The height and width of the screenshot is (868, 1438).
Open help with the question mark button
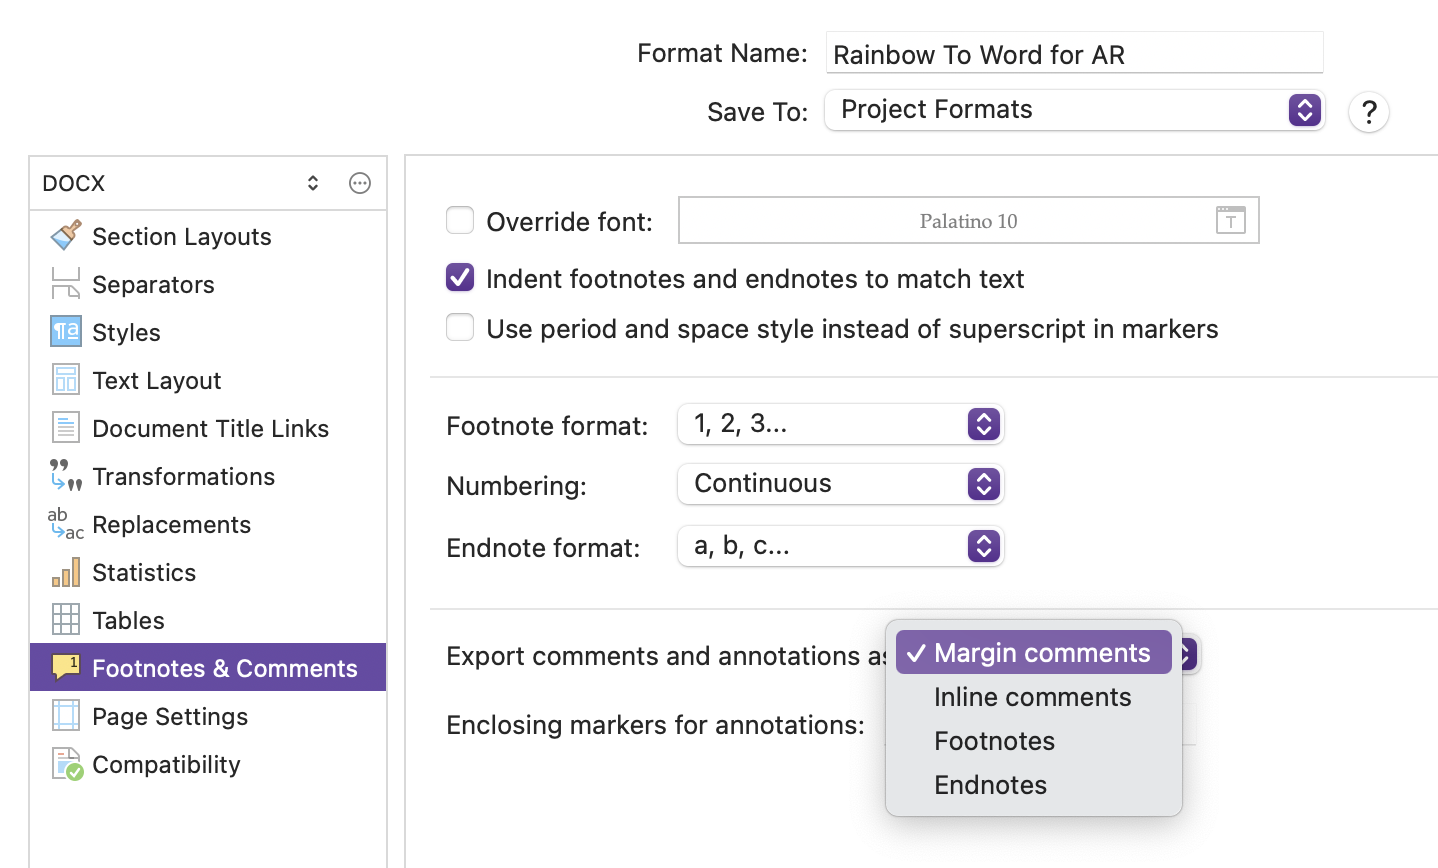pyautogui.click(x=1369, y=111)
